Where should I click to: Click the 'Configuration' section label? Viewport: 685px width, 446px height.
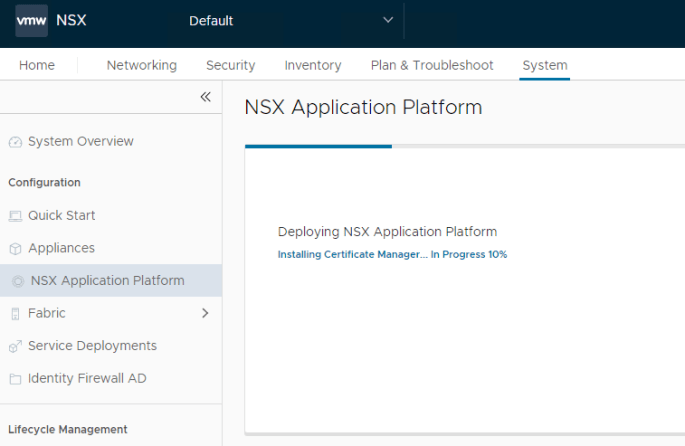[44, 182]
